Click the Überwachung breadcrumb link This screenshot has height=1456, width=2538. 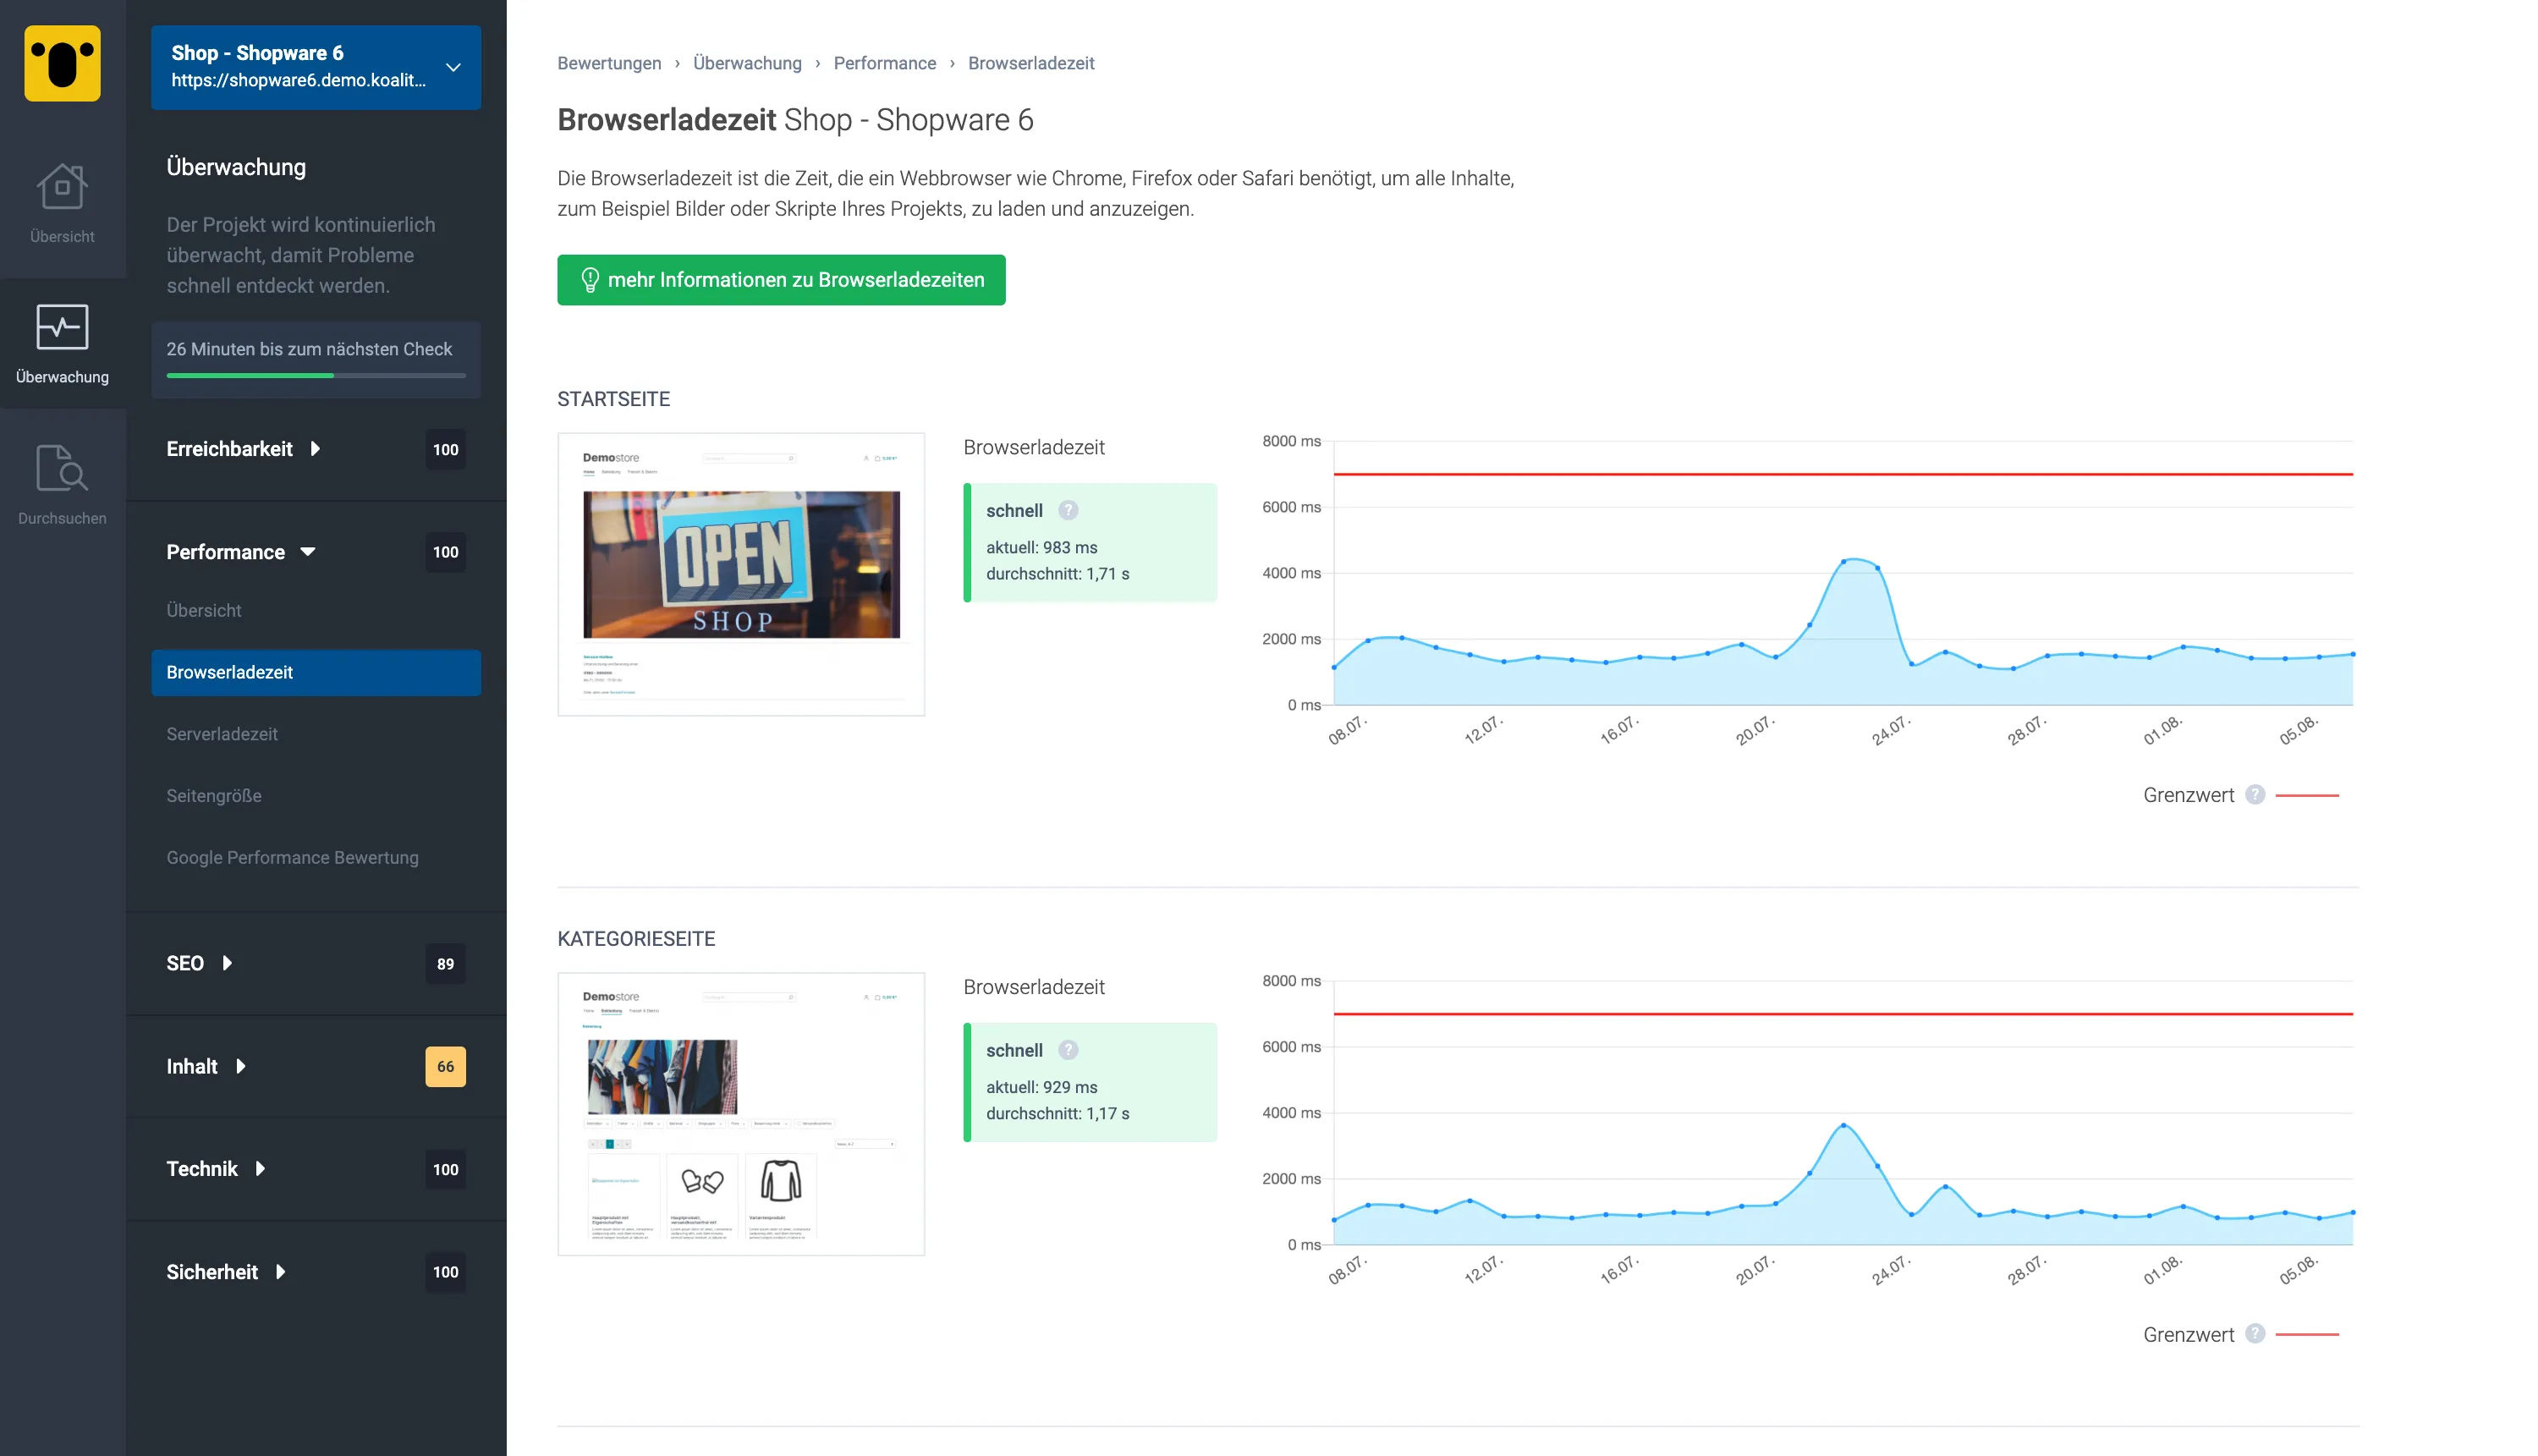(746, 63)
